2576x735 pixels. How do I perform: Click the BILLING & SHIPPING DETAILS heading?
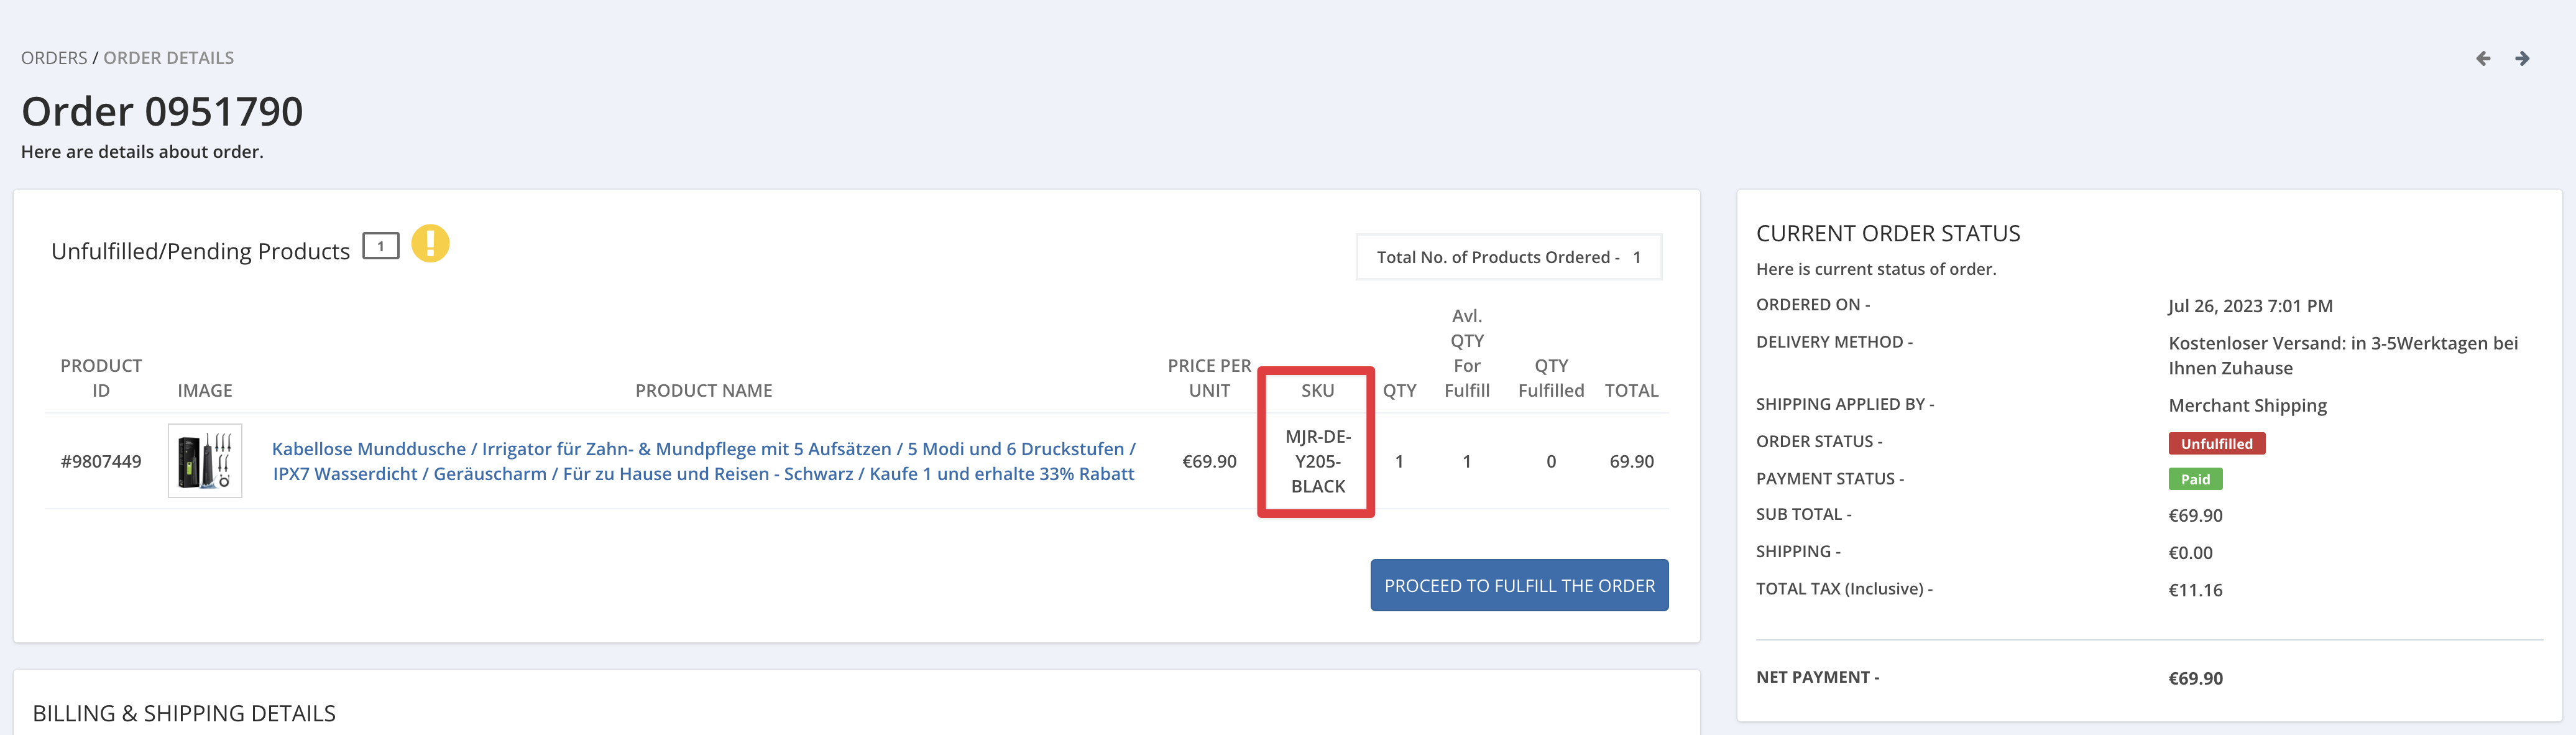coord(184,713)
